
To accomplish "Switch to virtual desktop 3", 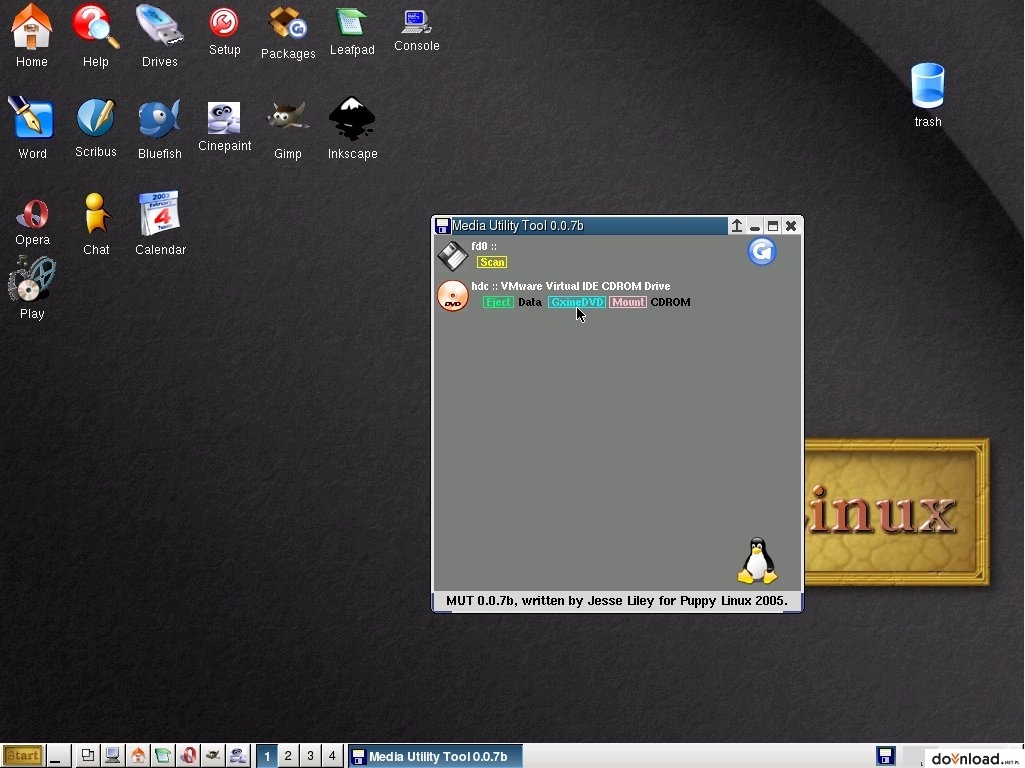I will pyautogui.click(x=310, y=756).
